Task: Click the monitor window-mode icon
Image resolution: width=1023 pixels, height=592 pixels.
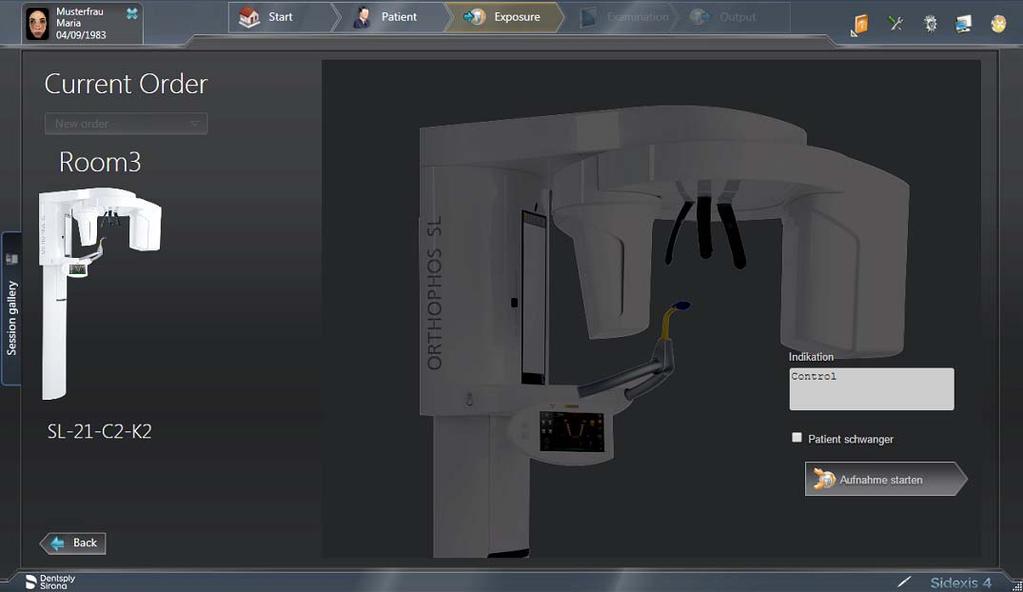Action: (x=963, y=23)
